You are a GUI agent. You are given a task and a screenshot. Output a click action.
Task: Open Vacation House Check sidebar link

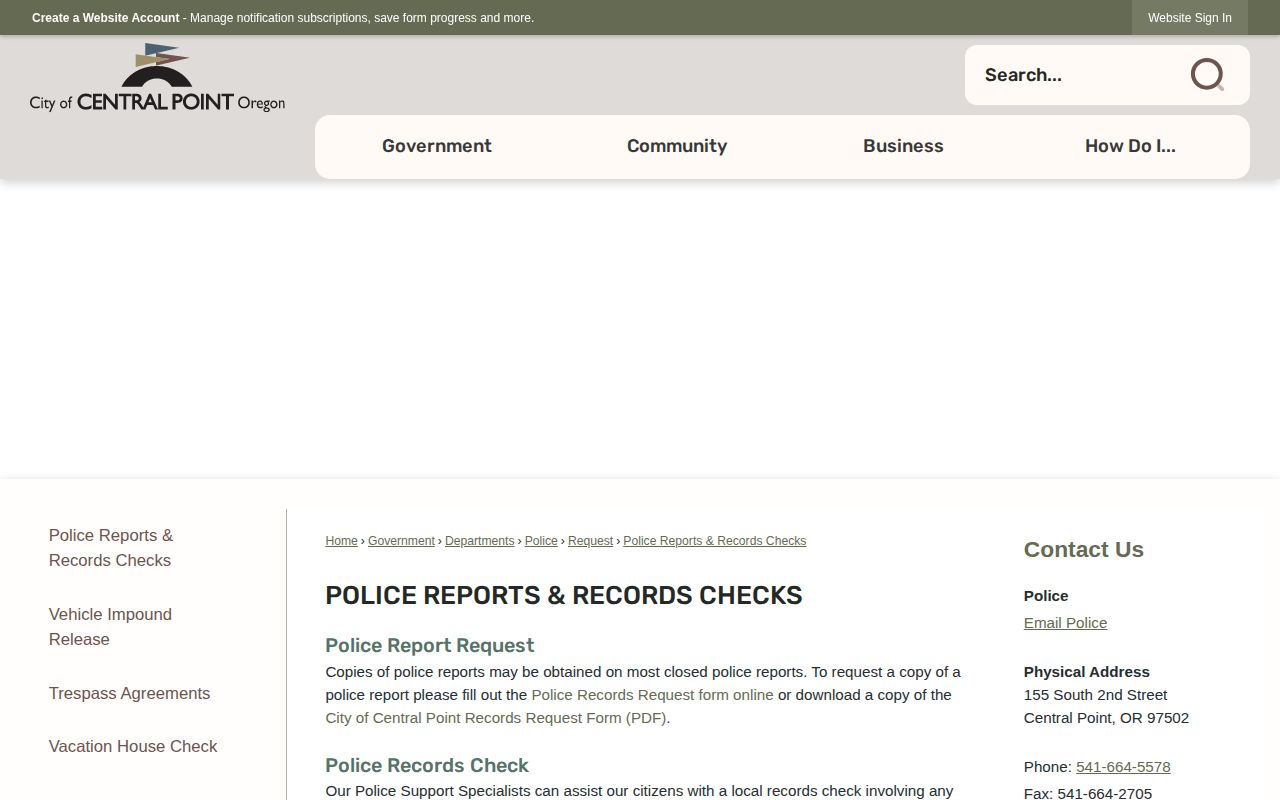click(133, 746)
